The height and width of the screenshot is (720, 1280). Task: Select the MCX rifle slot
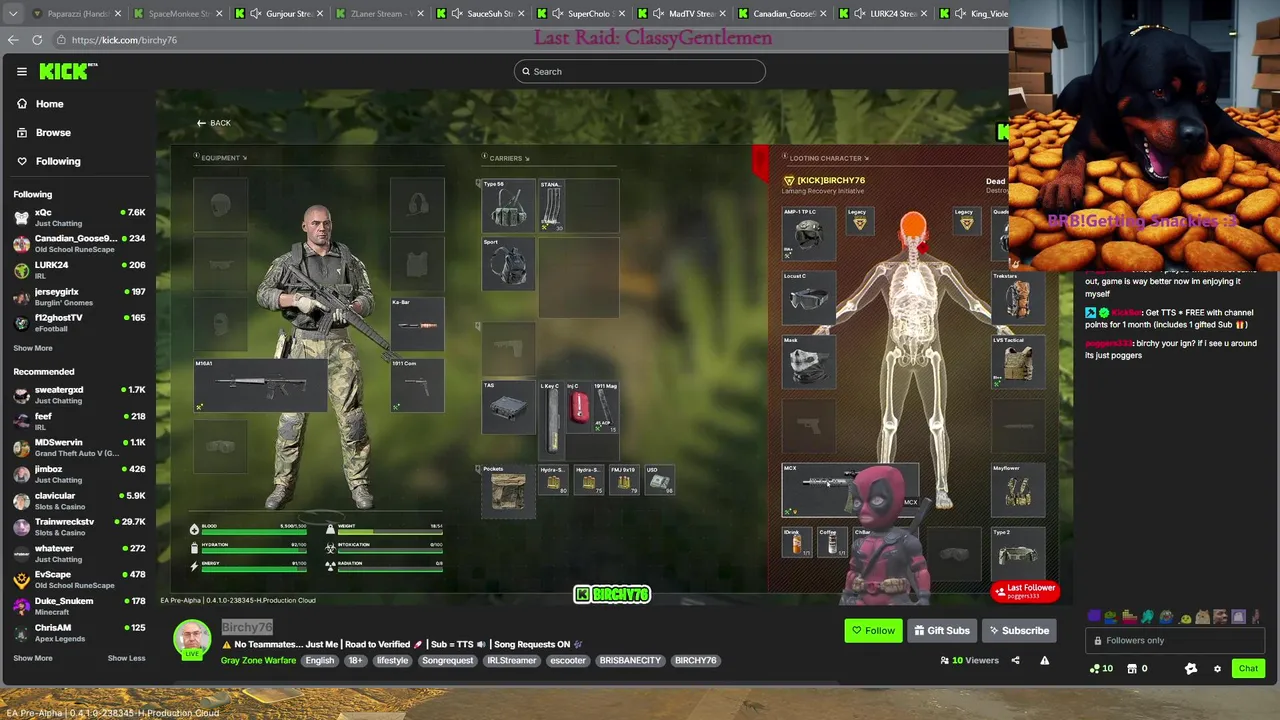click(850, 490)
